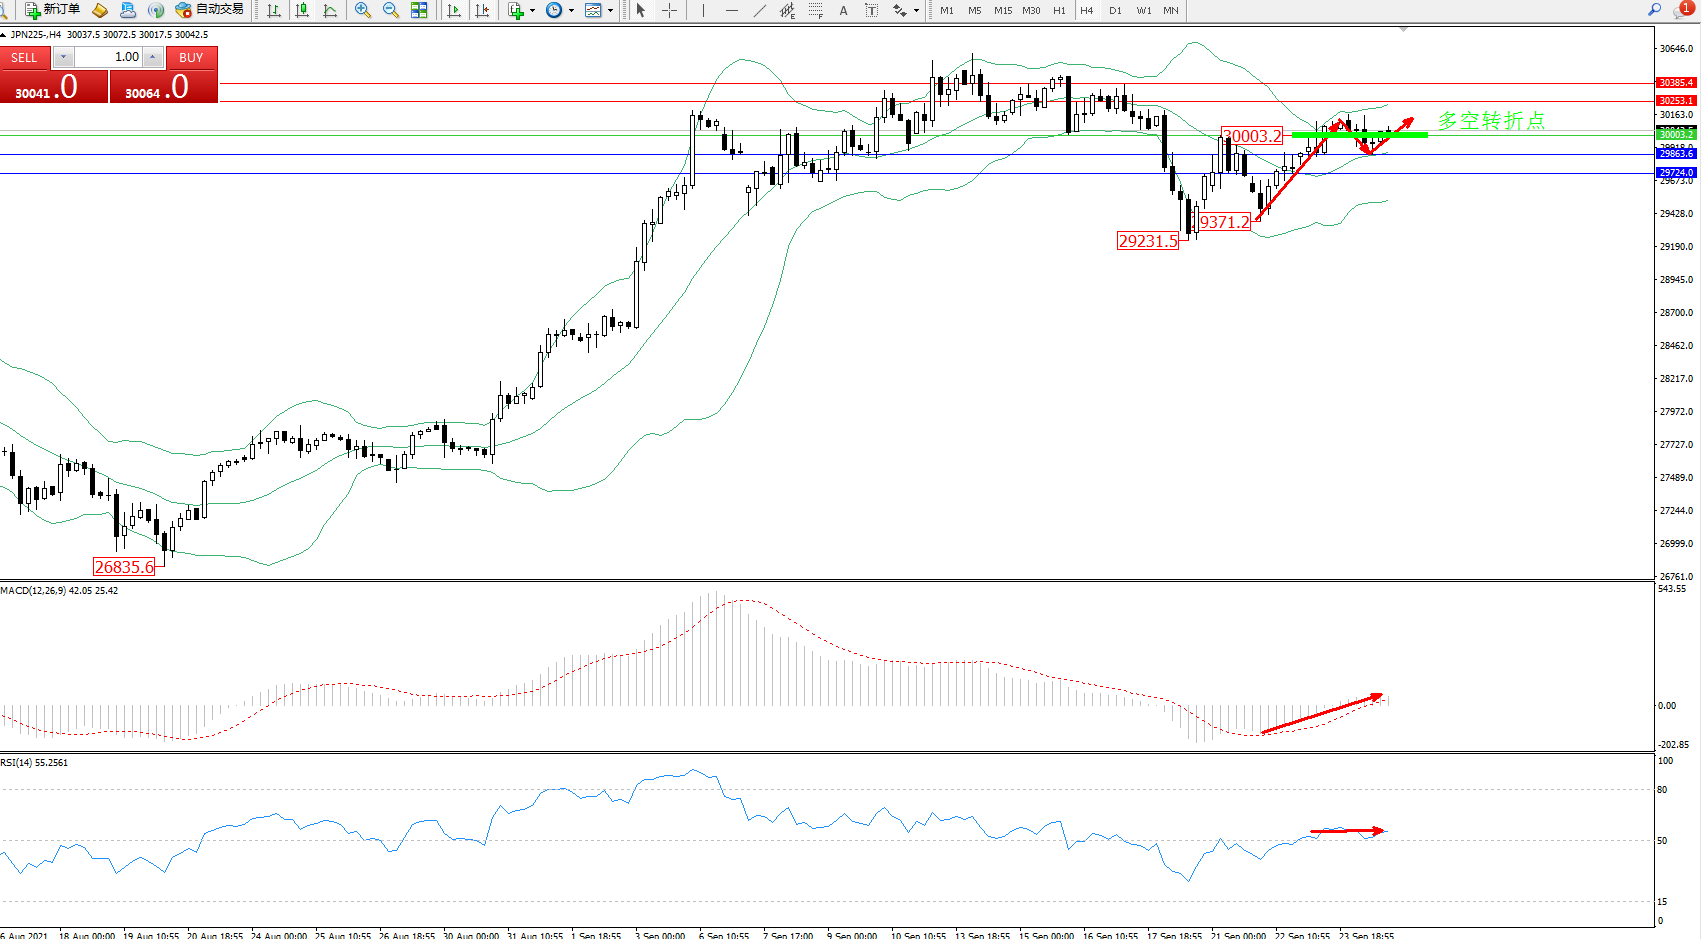Click the Zoom In magnifier icon

pyautogui.click(x=362, y=10)
